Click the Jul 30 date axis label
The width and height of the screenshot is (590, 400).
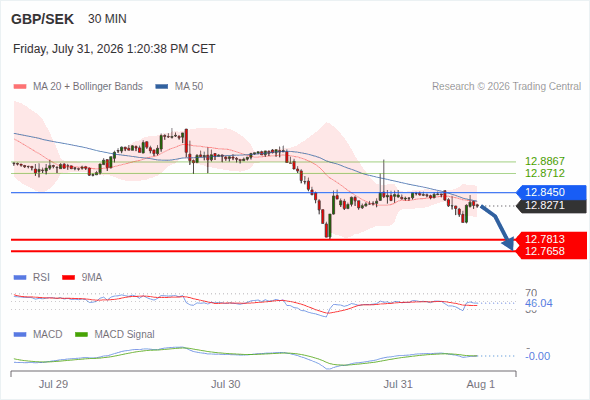(x=226, y=385)
